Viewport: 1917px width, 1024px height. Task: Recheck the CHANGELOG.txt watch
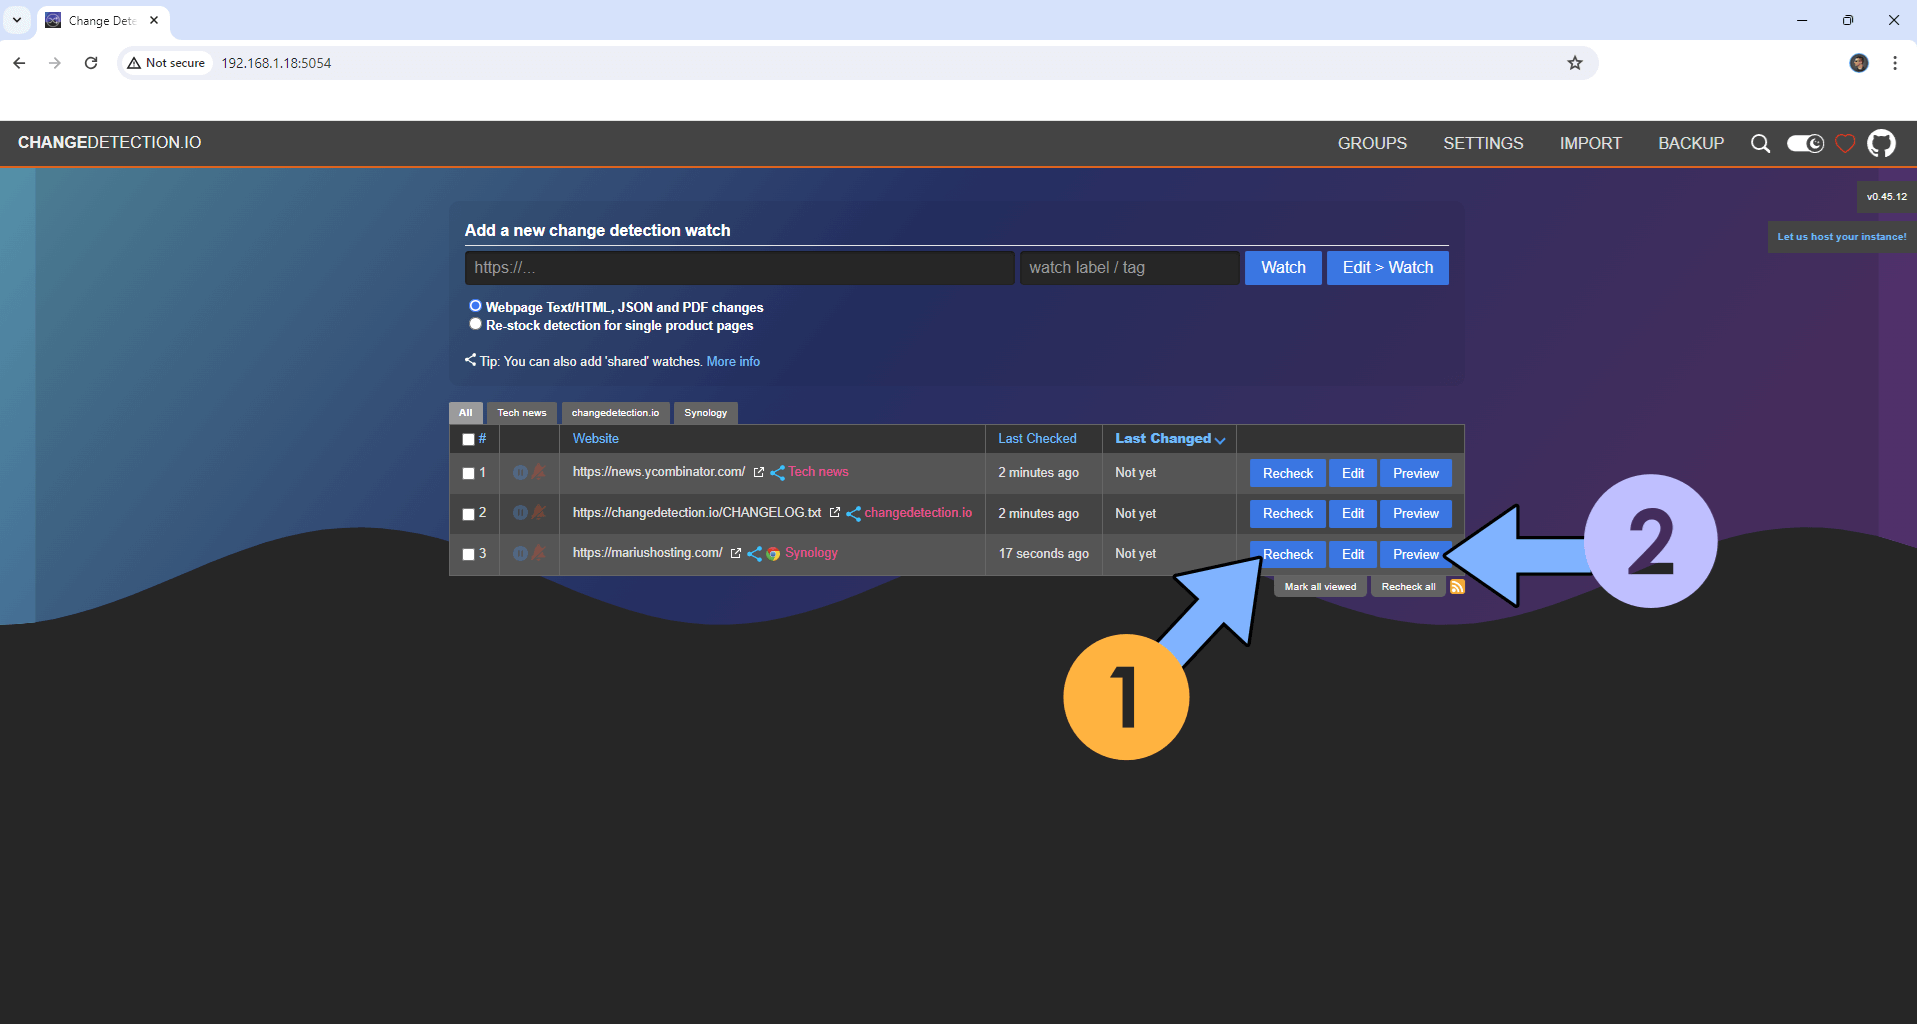pos(1288,514)
